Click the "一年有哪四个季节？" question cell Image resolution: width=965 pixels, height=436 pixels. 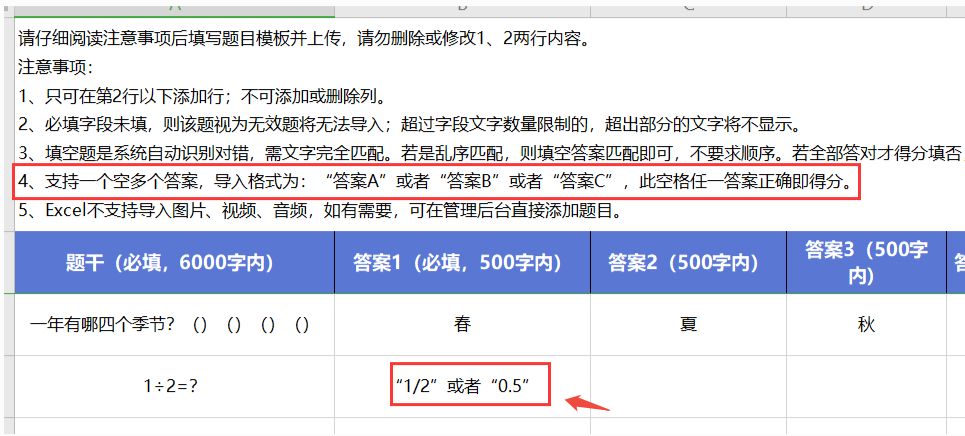(x=175, y=325)
